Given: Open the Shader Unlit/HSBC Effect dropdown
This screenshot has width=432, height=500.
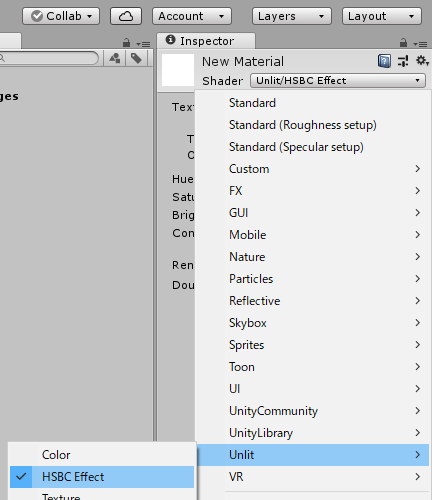Looking at the screenshot, I should (x=338, y=81).
